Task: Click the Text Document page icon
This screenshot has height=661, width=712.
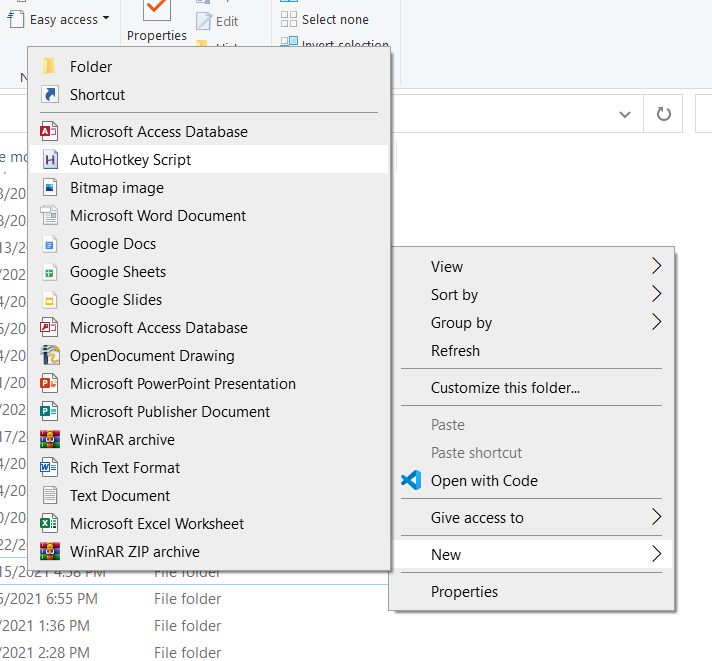Action: tap(50, 496)
